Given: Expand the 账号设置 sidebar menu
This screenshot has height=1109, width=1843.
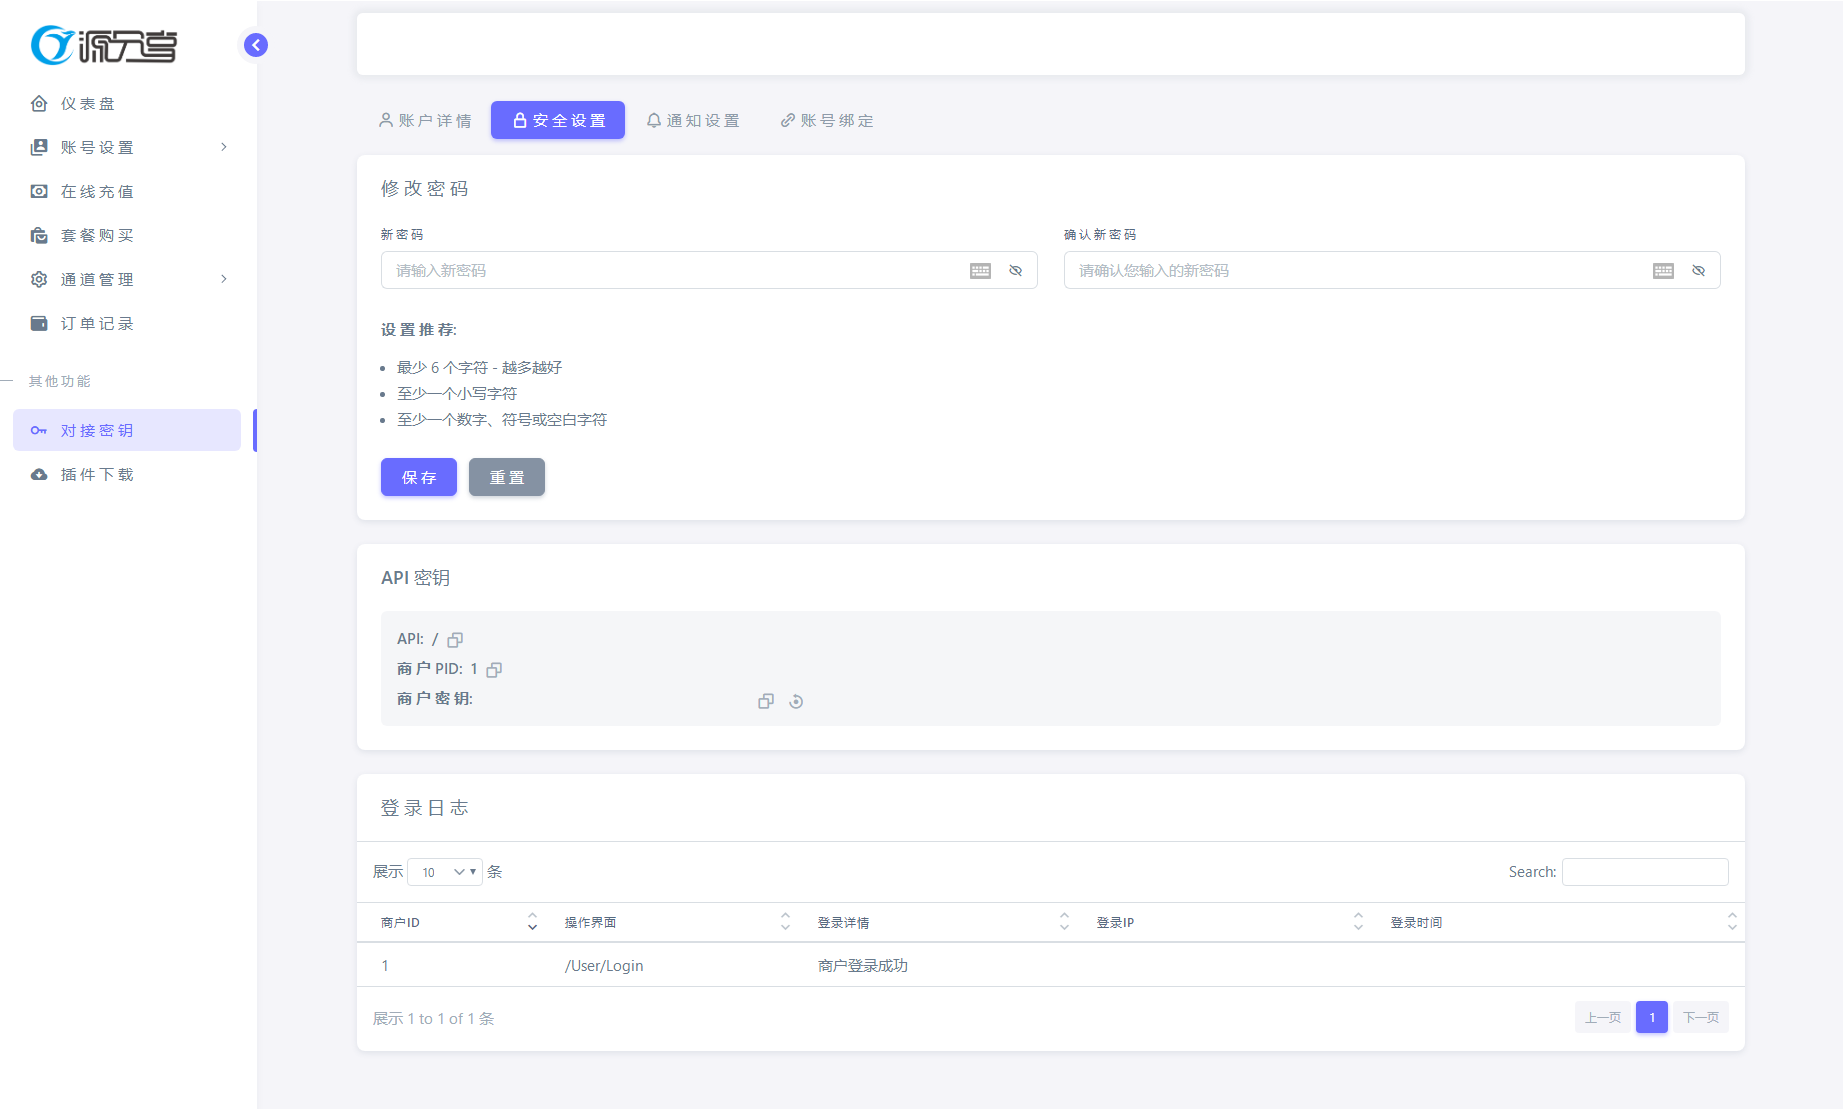Looking at the screenshot, I should (x=130, y=148).
